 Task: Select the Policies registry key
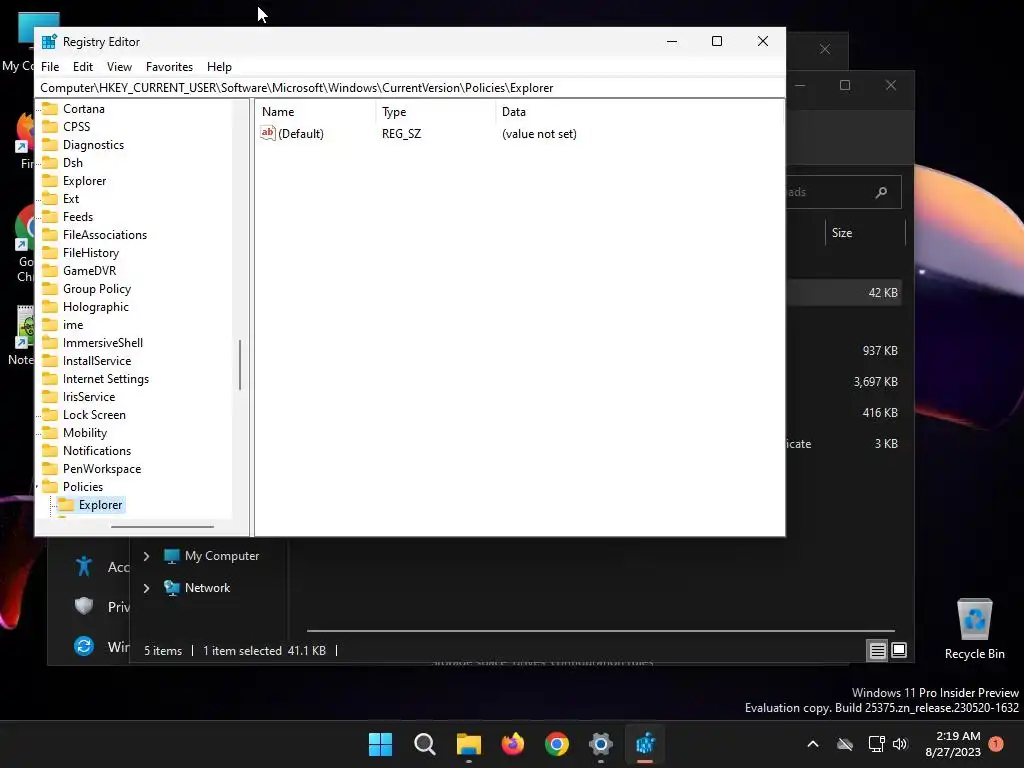pos(83,487)
